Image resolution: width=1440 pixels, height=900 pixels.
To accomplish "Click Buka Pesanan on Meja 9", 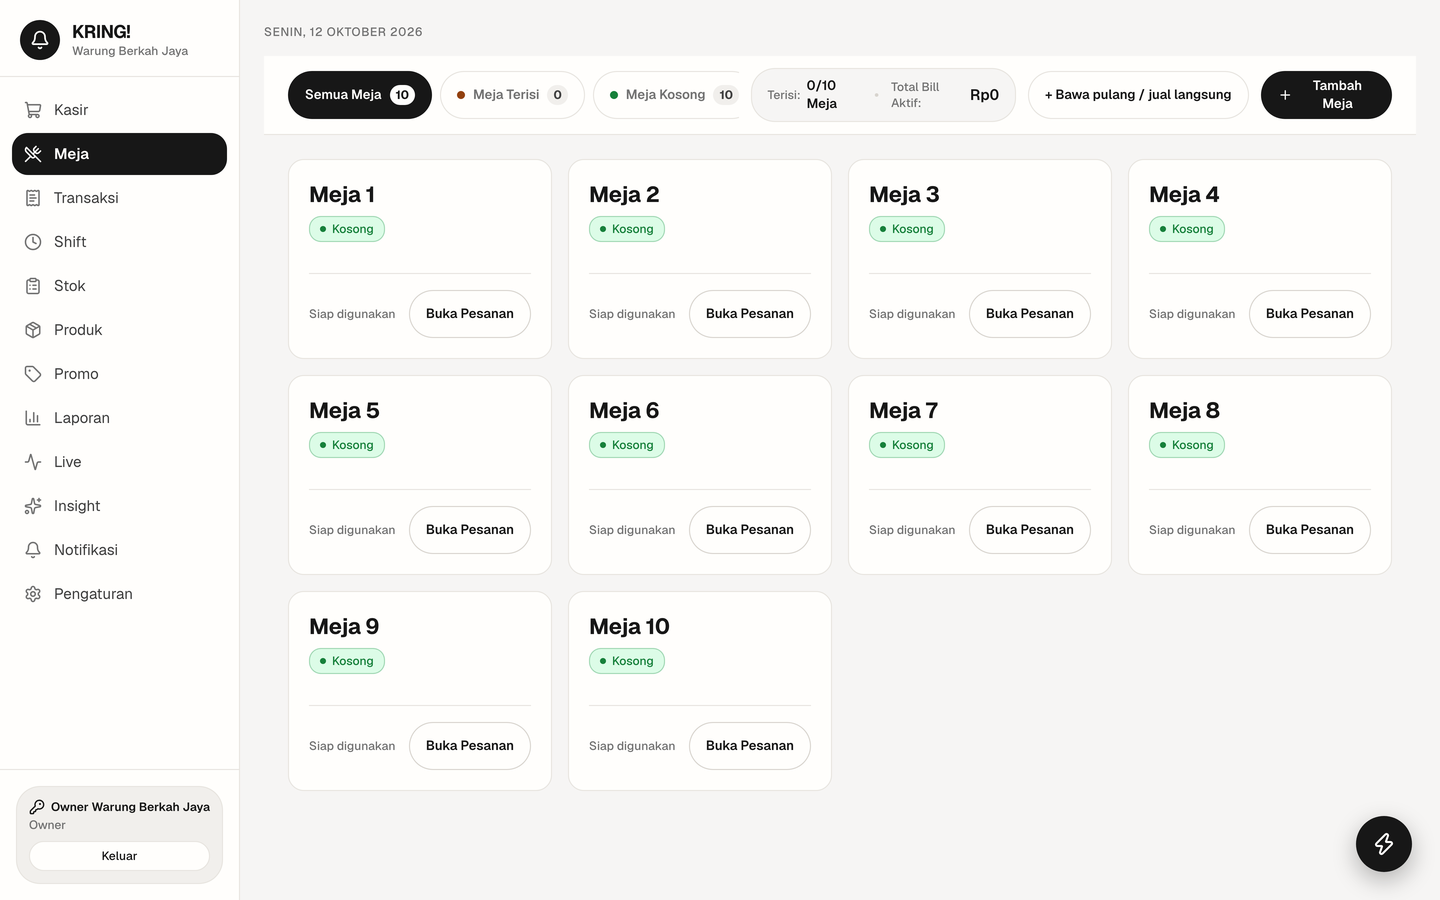I will 470,746.
